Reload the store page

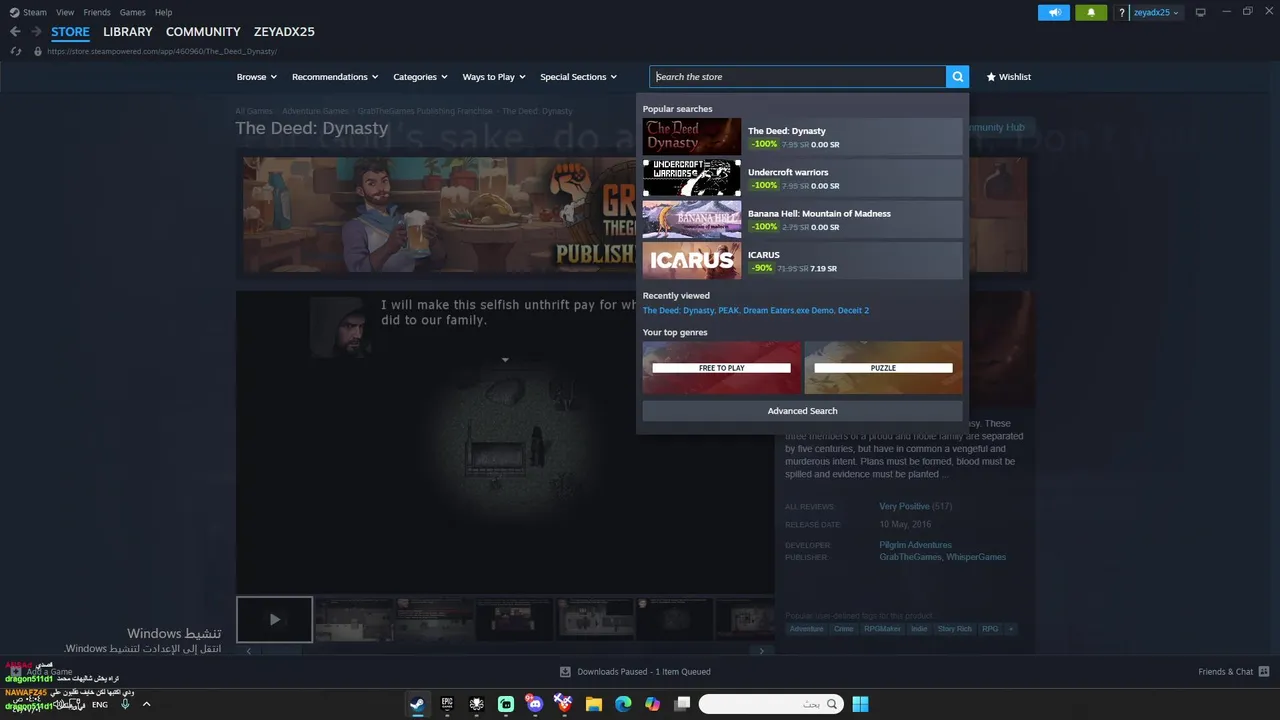15,51
